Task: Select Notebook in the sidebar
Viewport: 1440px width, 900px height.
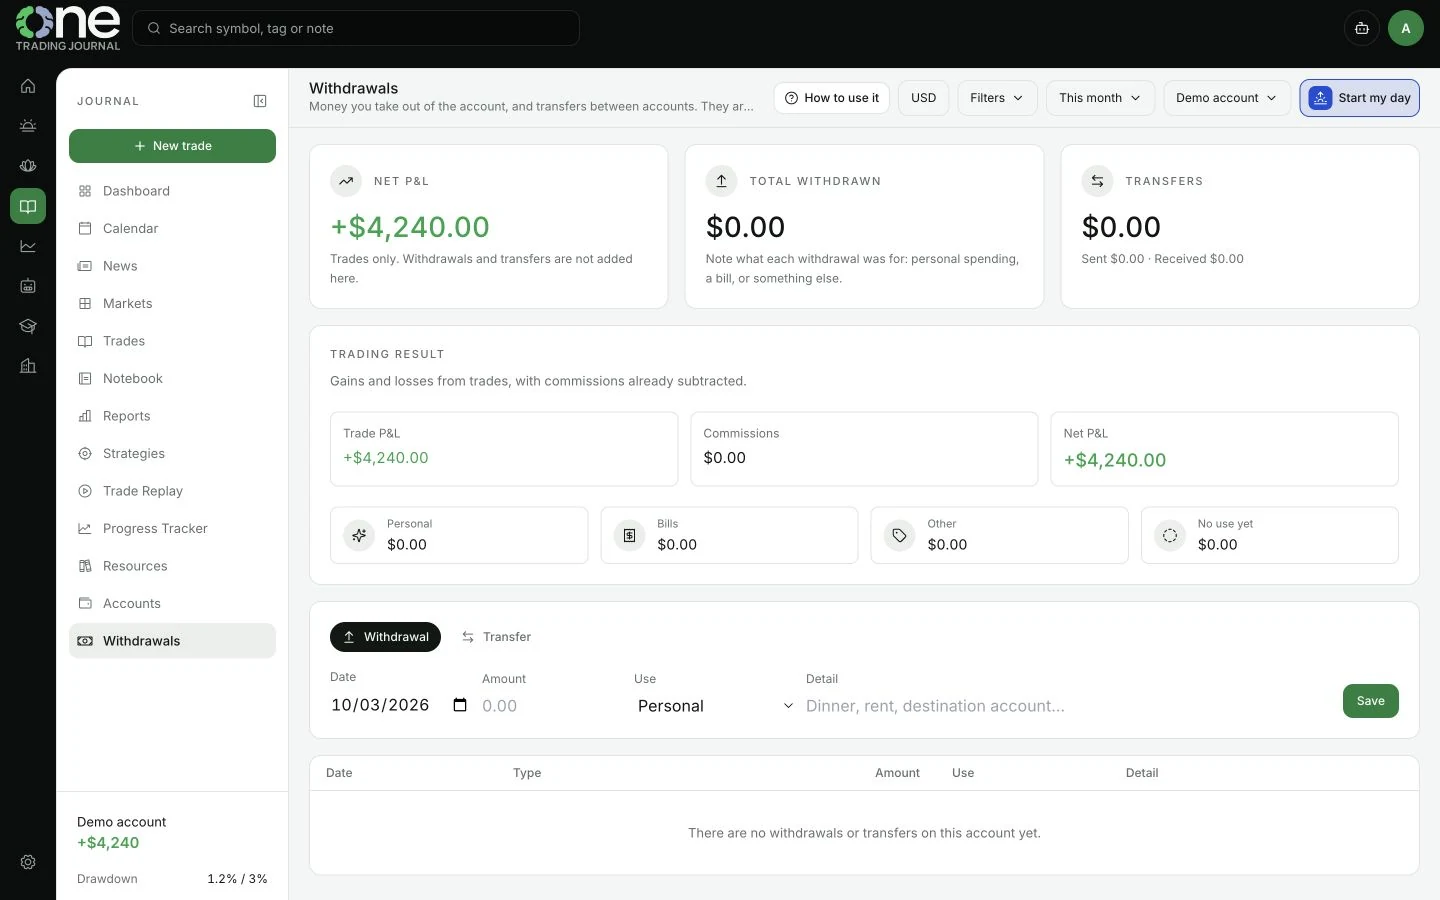Action: pyautogui.click(x=172, y=378)
